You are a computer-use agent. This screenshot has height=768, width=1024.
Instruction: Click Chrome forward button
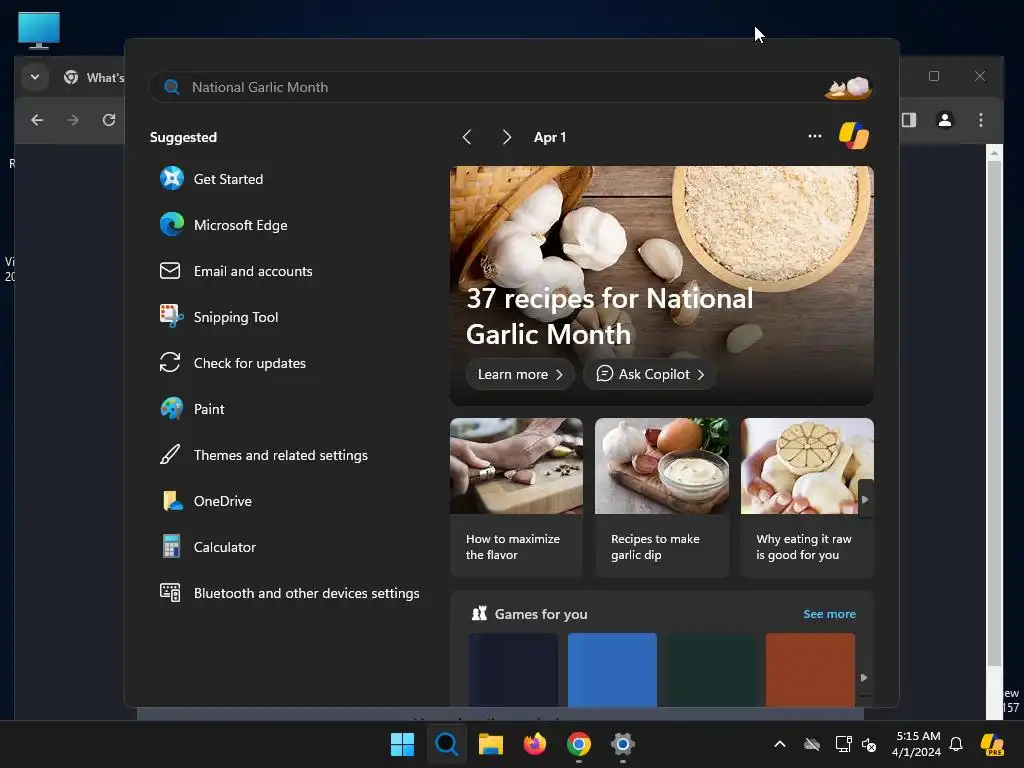[x=73, y=120]
